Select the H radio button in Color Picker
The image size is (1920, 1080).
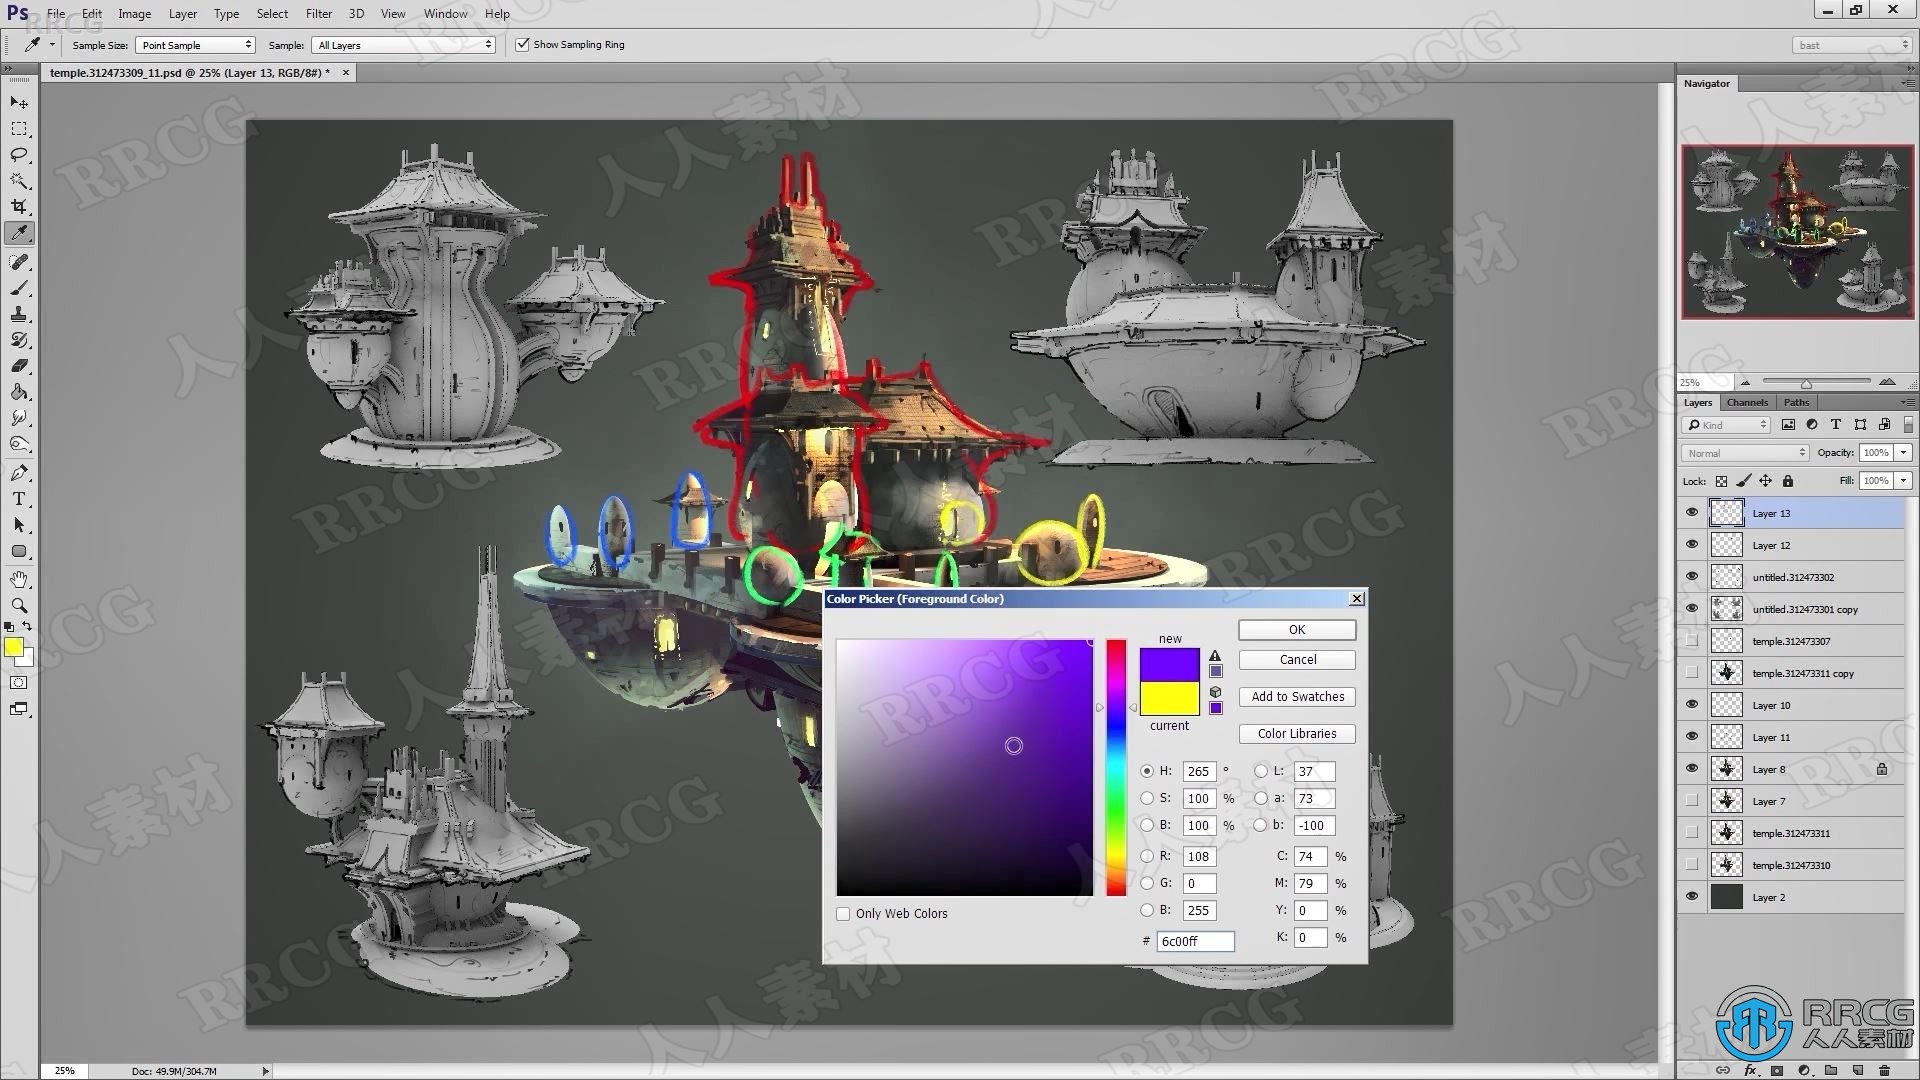1146,770
